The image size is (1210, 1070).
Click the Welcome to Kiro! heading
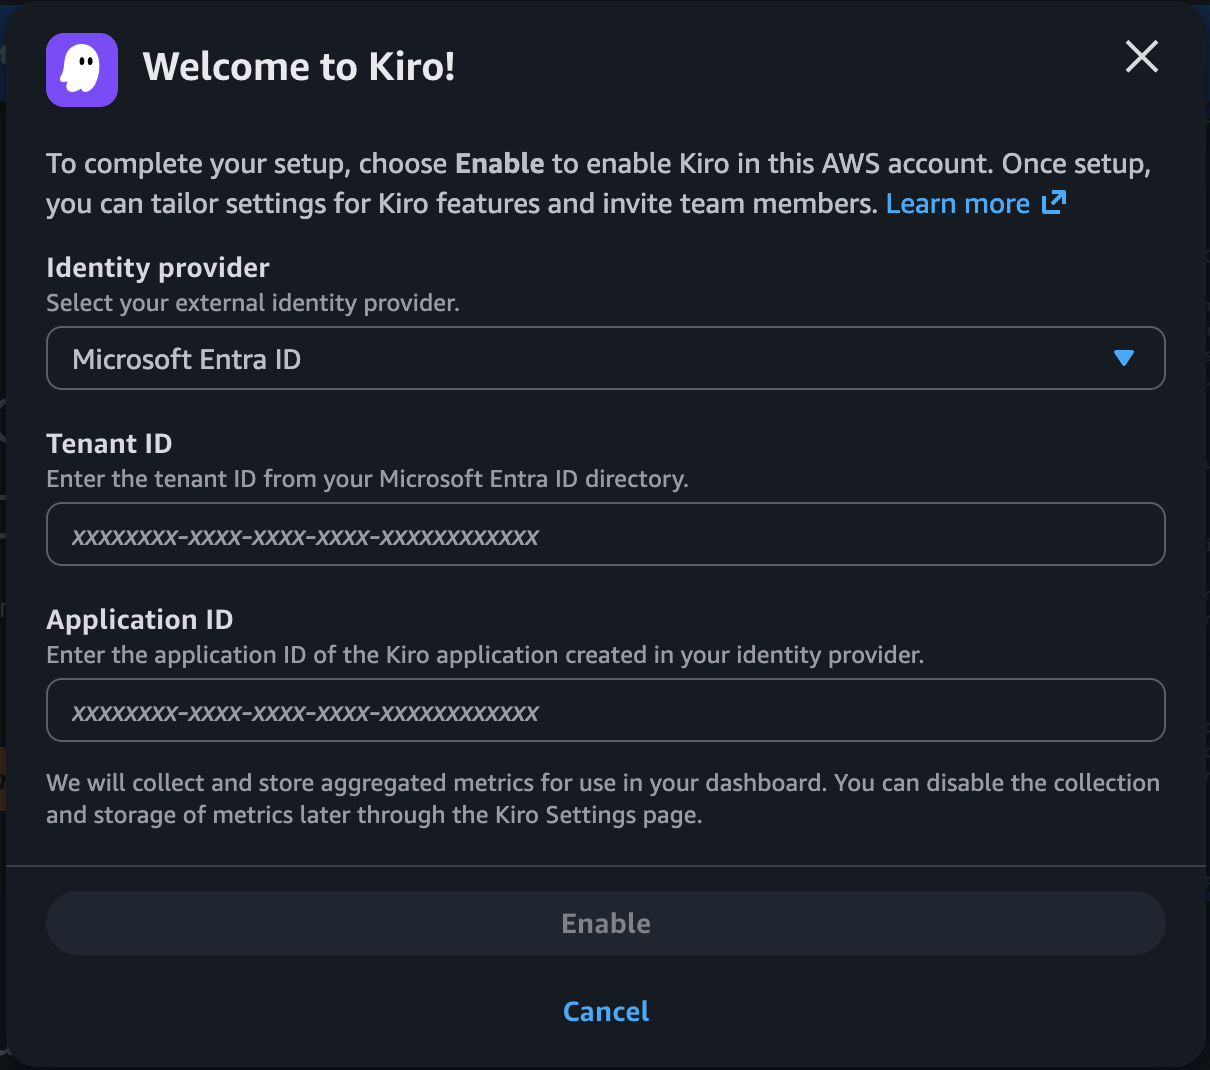(299, 67)
